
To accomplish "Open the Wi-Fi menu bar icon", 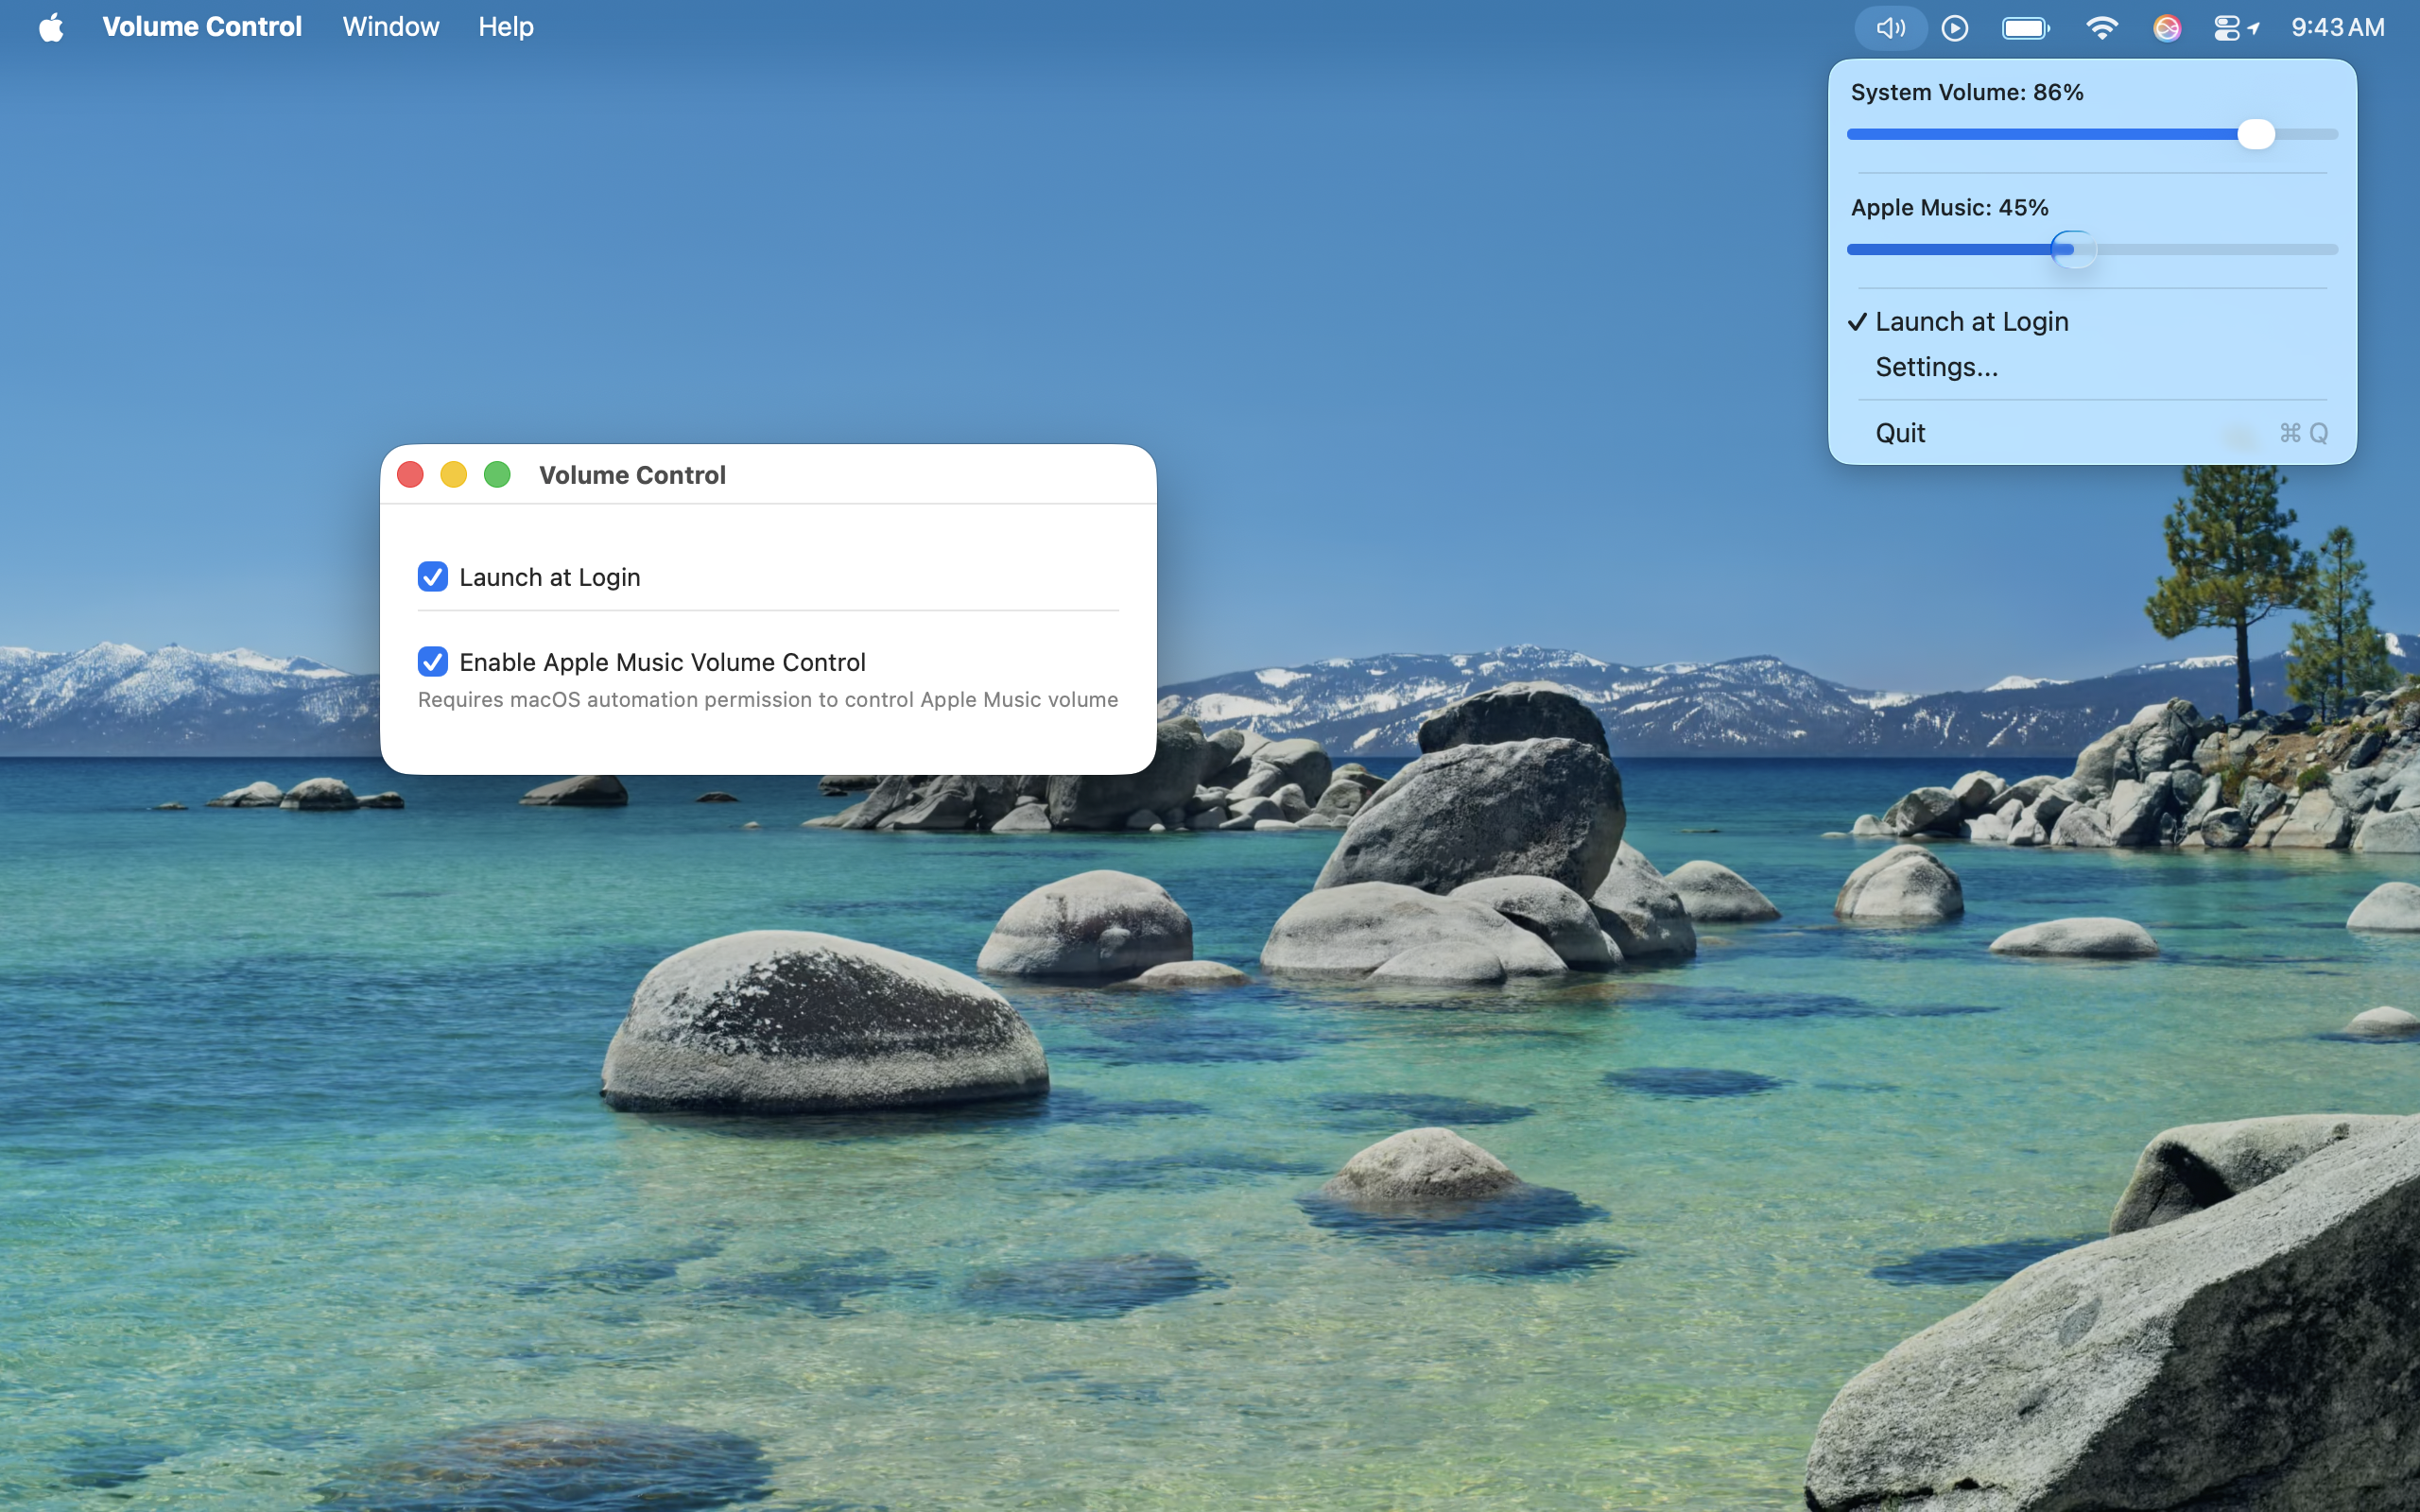I will coord(2101,28).
